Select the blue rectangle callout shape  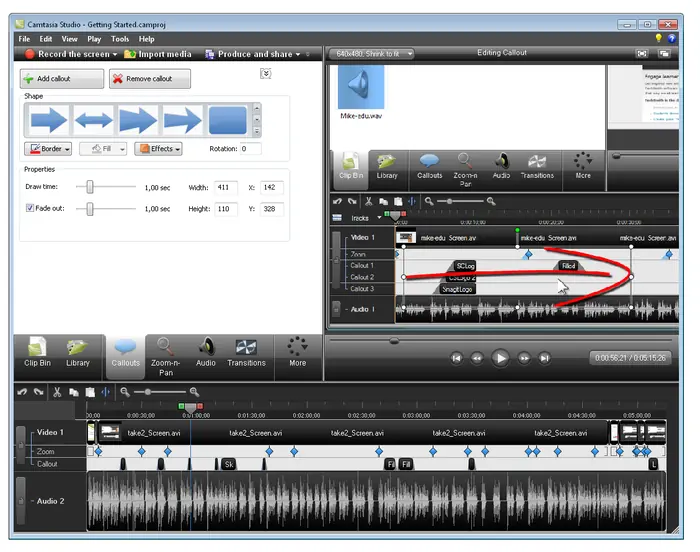[x=227, y=120]
